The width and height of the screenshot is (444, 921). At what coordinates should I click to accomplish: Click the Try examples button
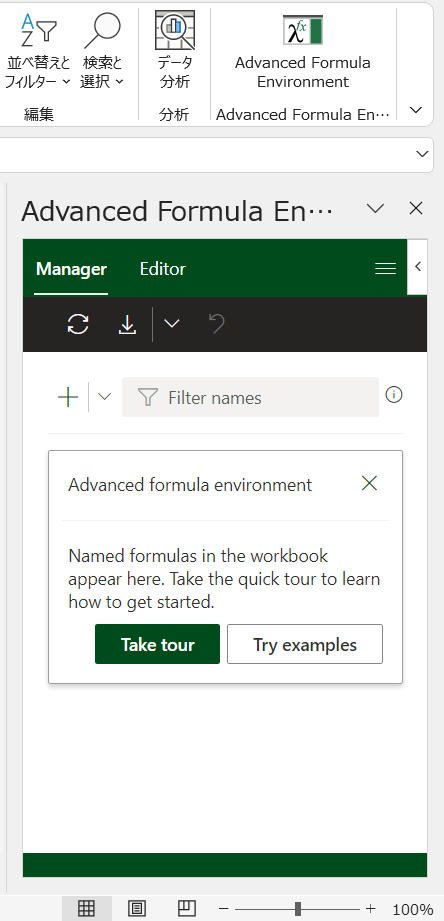coord(305,644)
